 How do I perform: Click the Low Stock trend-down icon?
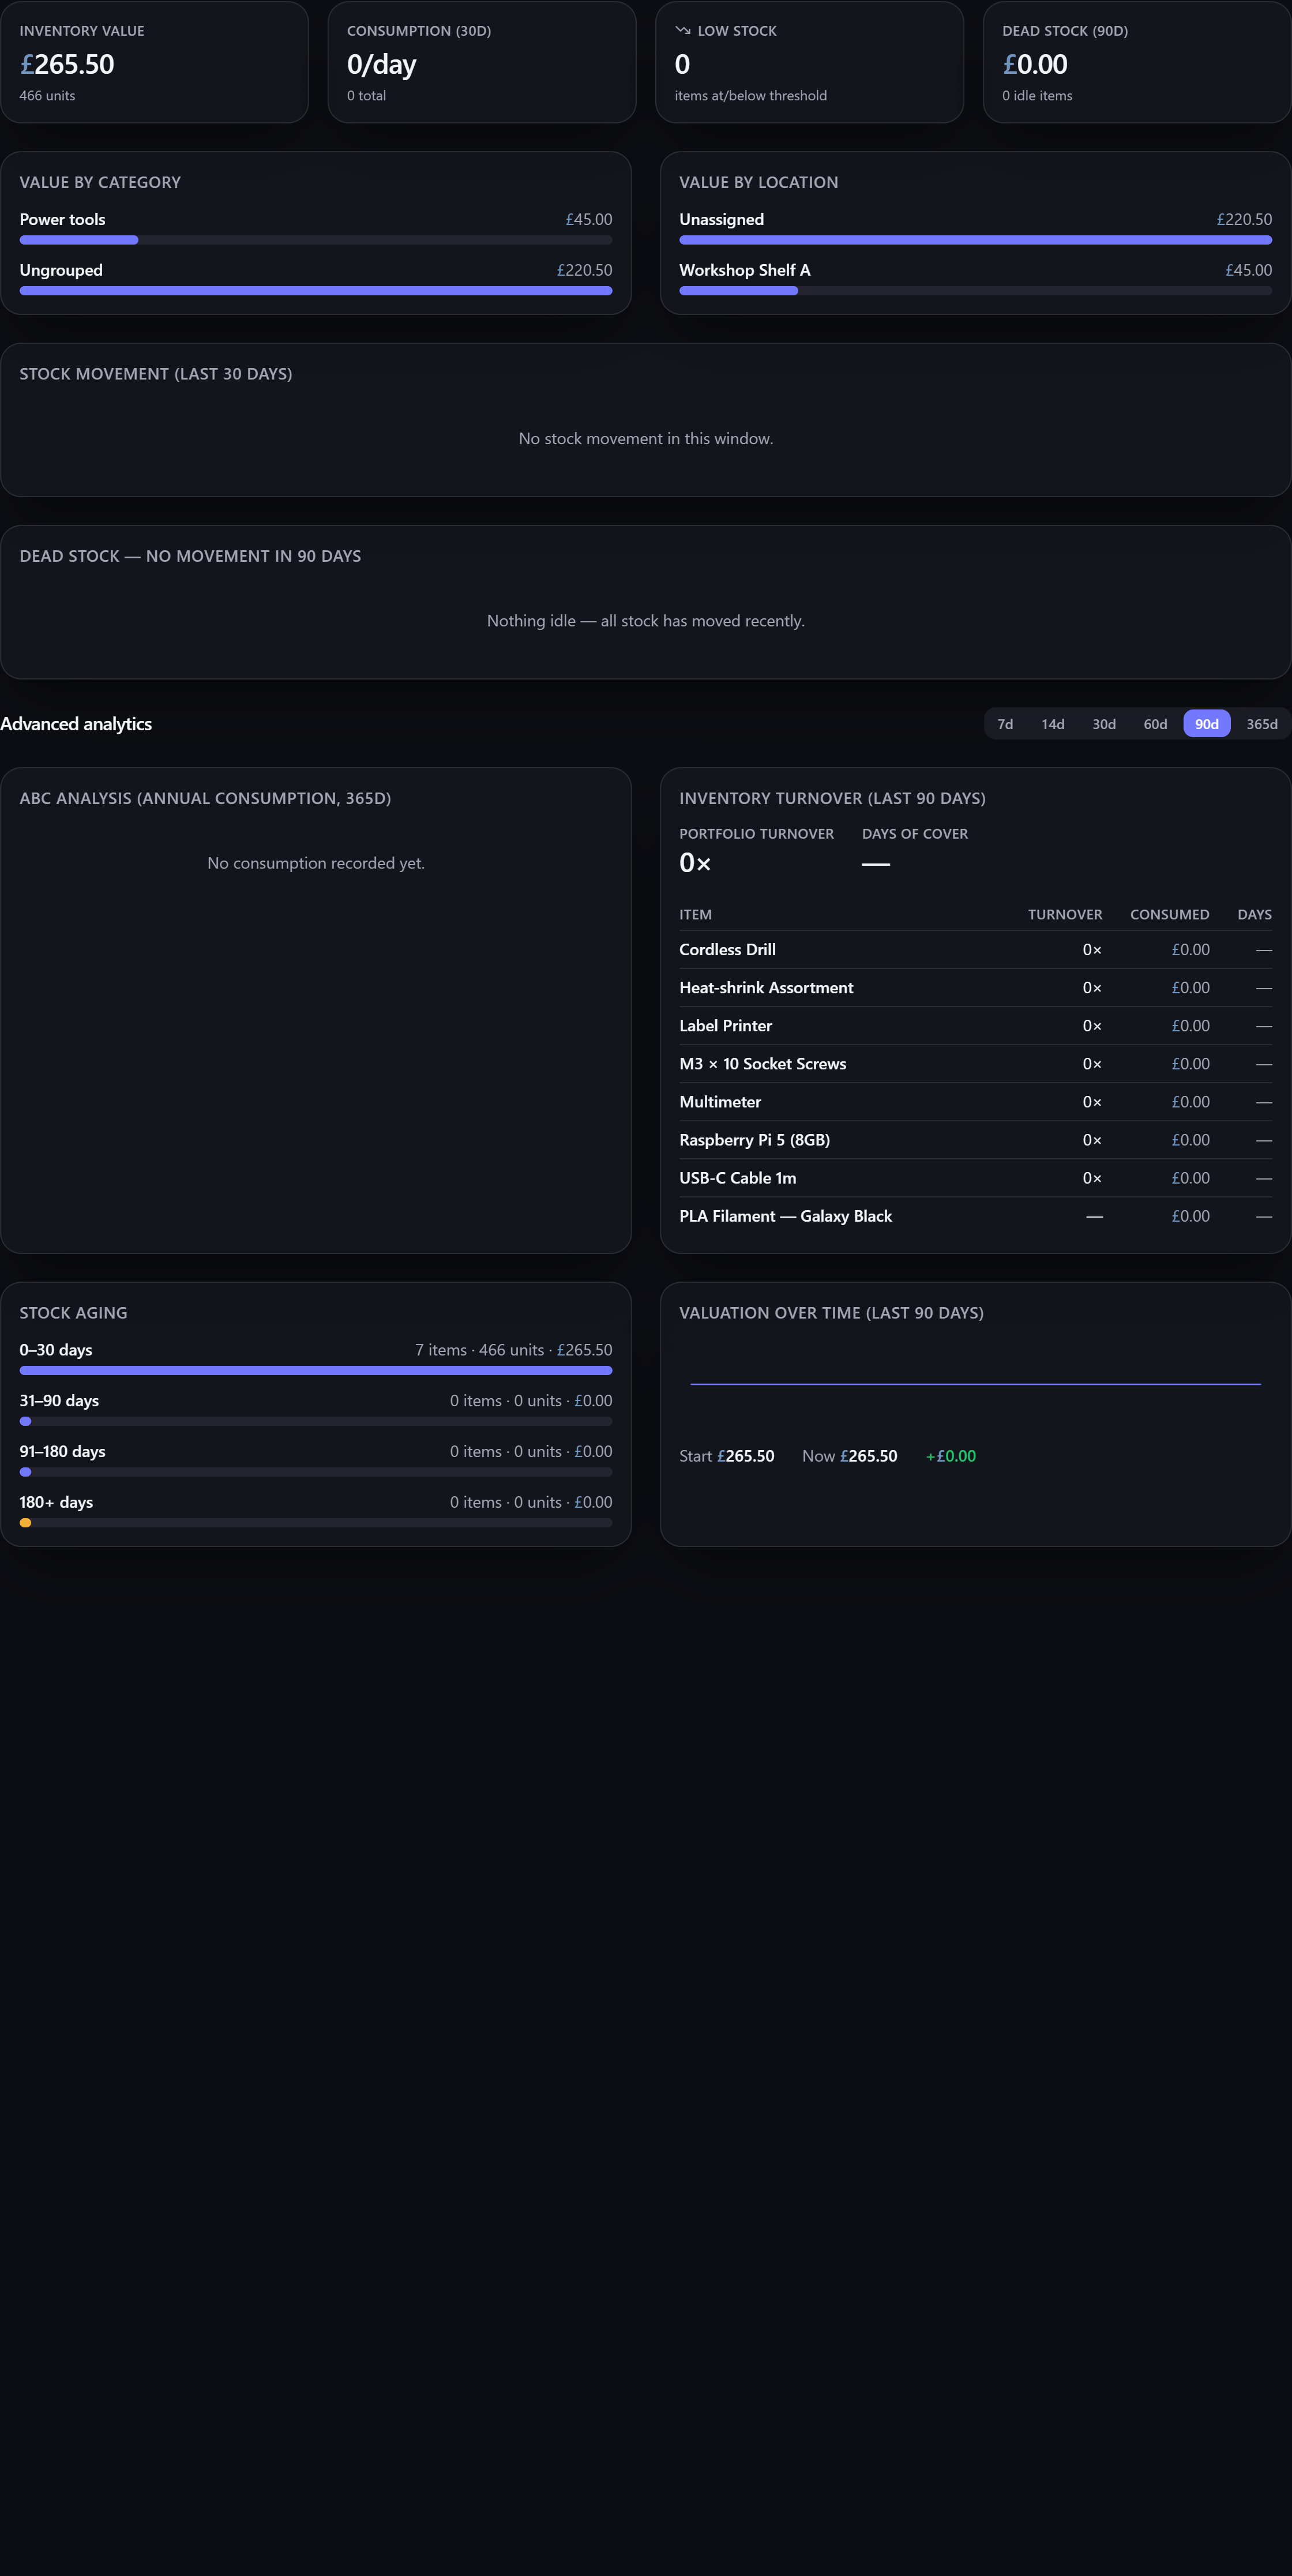tap(683, 31)
